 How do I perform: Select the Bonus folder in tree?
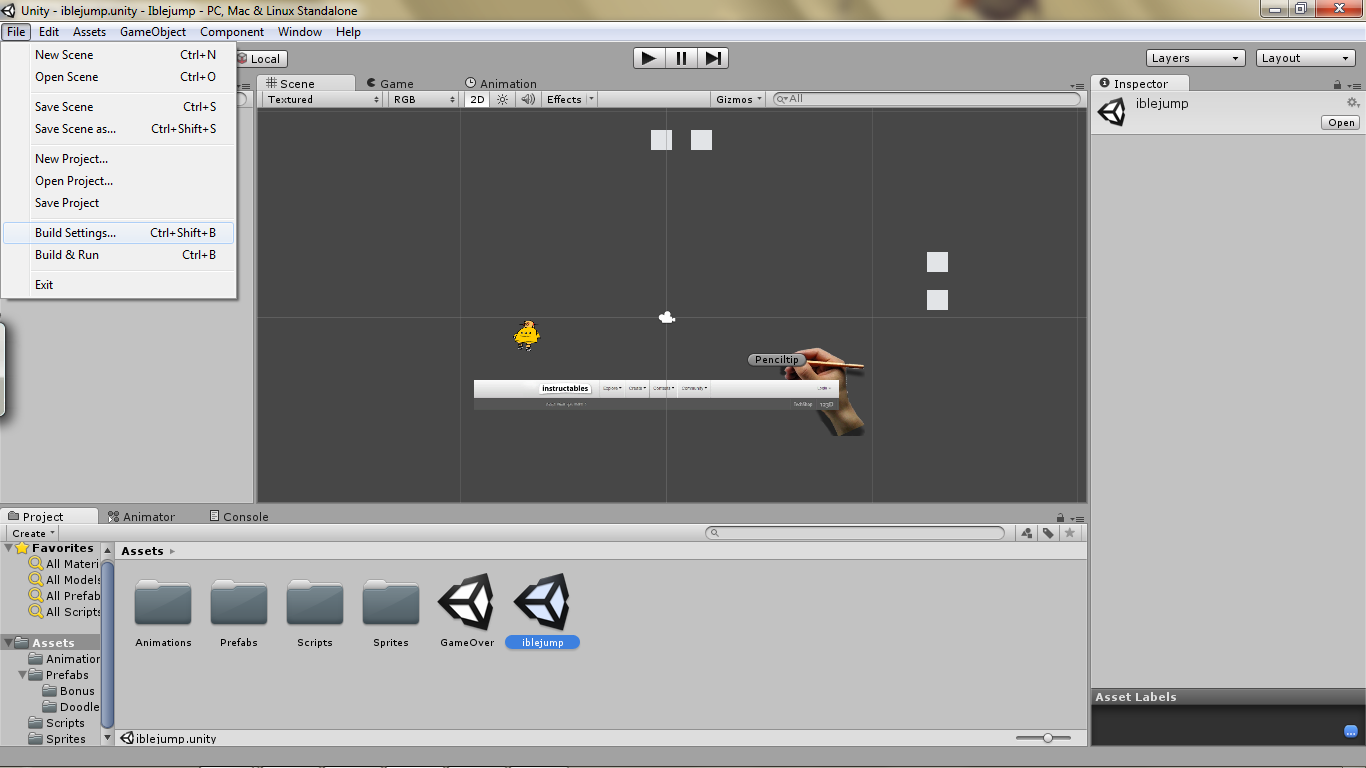(x=70, y=691)
